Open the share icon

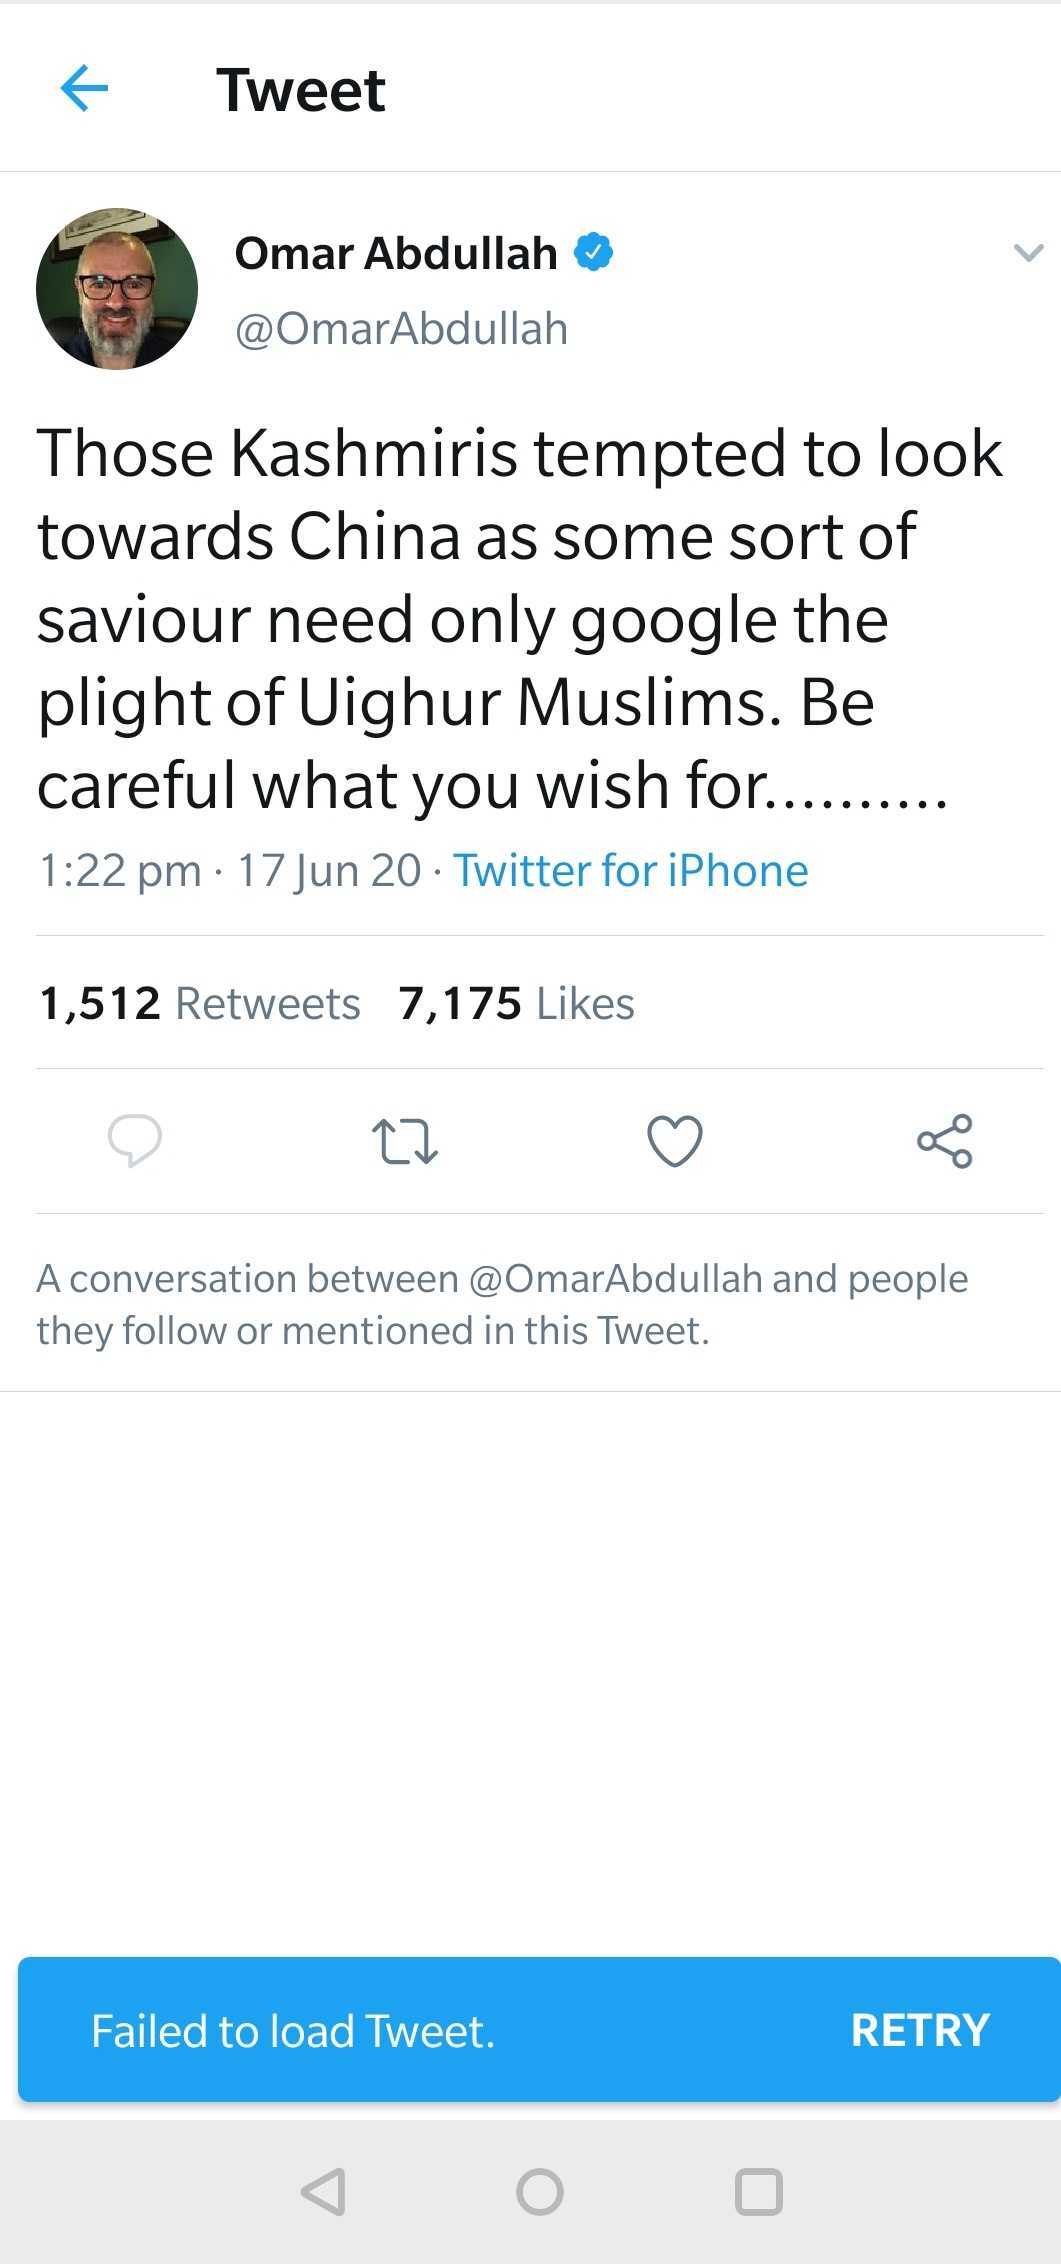[945, 1140]
